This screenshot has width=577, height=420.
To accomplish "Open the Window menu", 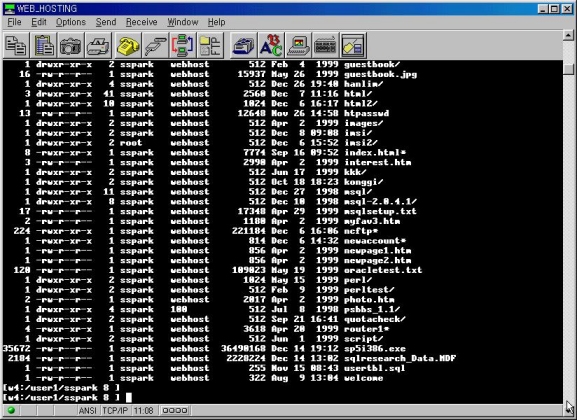I will [183, 22].
